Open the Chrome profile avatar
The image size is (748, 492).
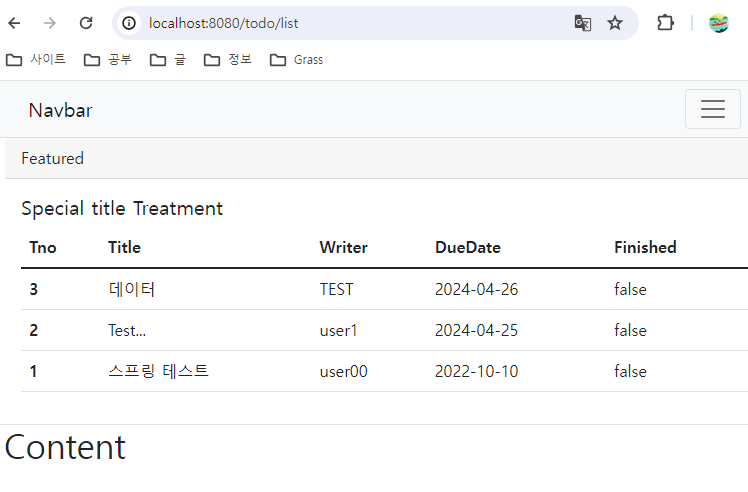coord(718,23)
